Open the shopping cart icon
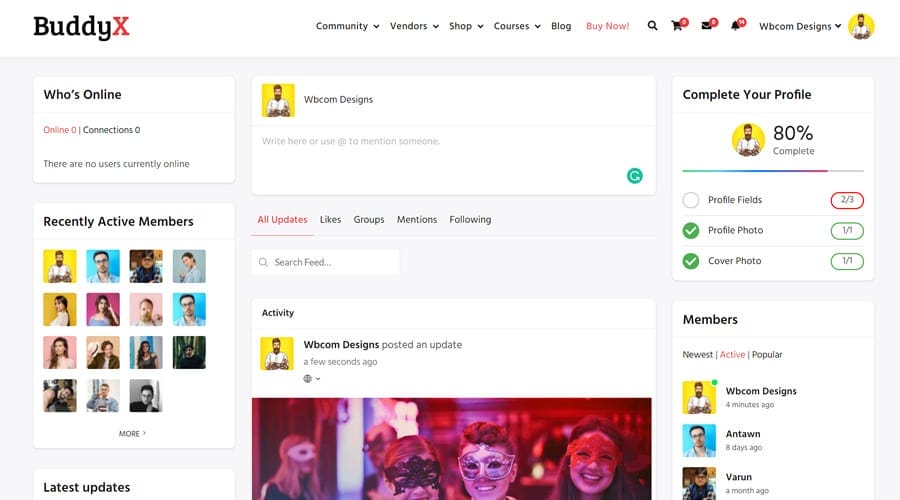Viewport: 900px width, 500px height. [x=677, y=26]
